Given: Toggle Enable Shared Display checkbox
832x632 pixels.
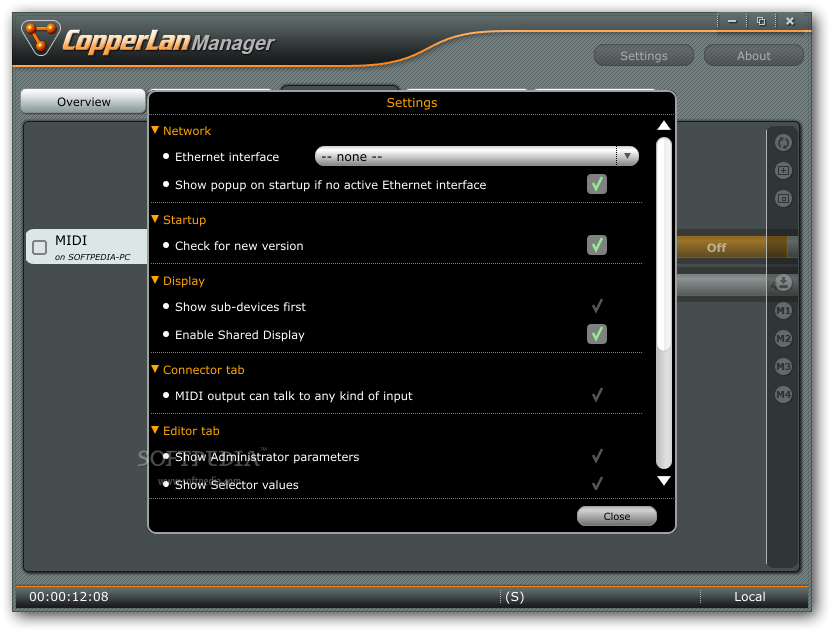Looking at the screenshot, I should coord(597,334).
